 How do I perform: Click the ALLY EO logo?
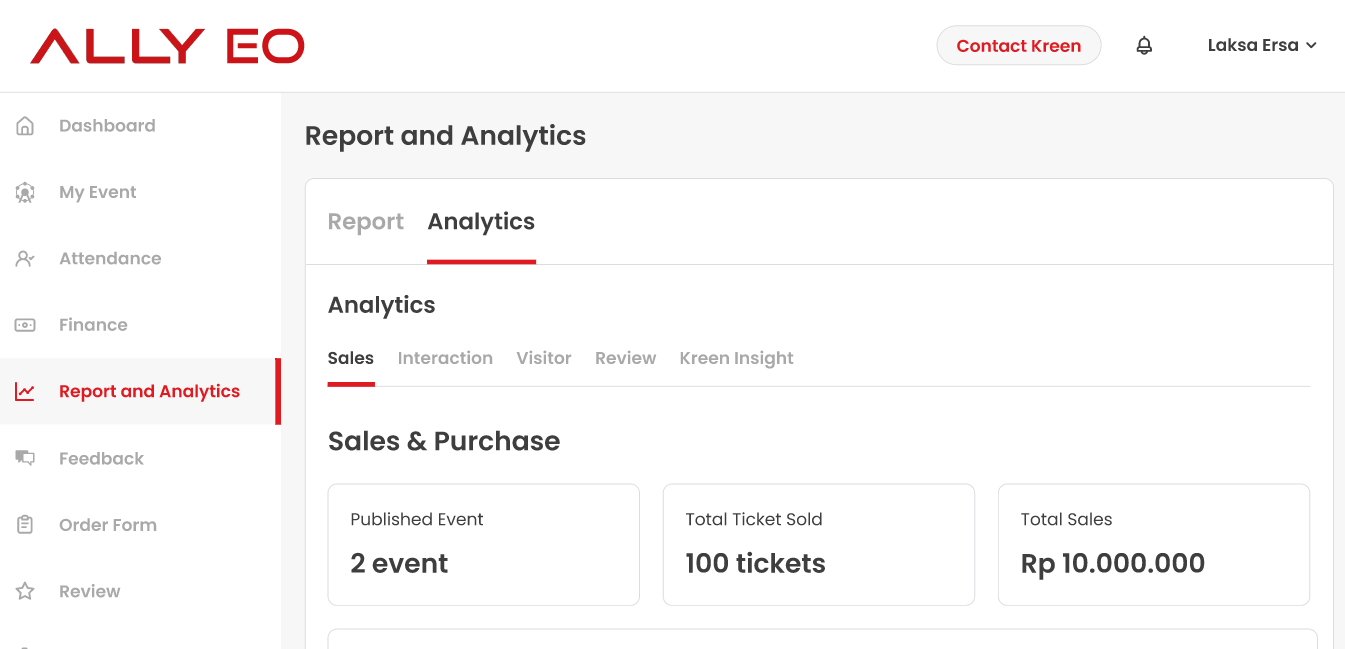pyautogui.click(x=167, y=46)
